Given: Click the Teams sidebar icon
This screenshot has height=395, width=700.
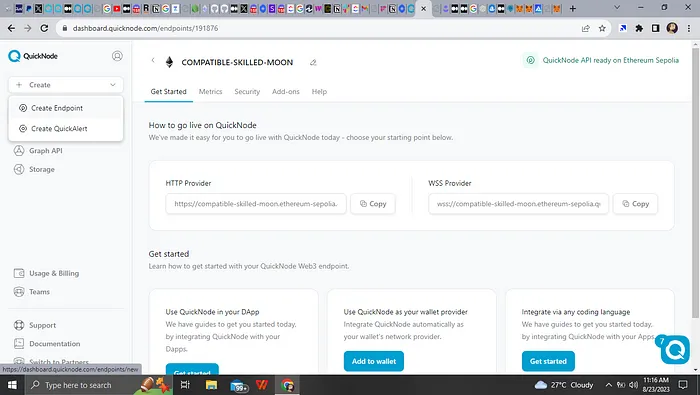Looking at the screenshot, I should coord(19,292).
